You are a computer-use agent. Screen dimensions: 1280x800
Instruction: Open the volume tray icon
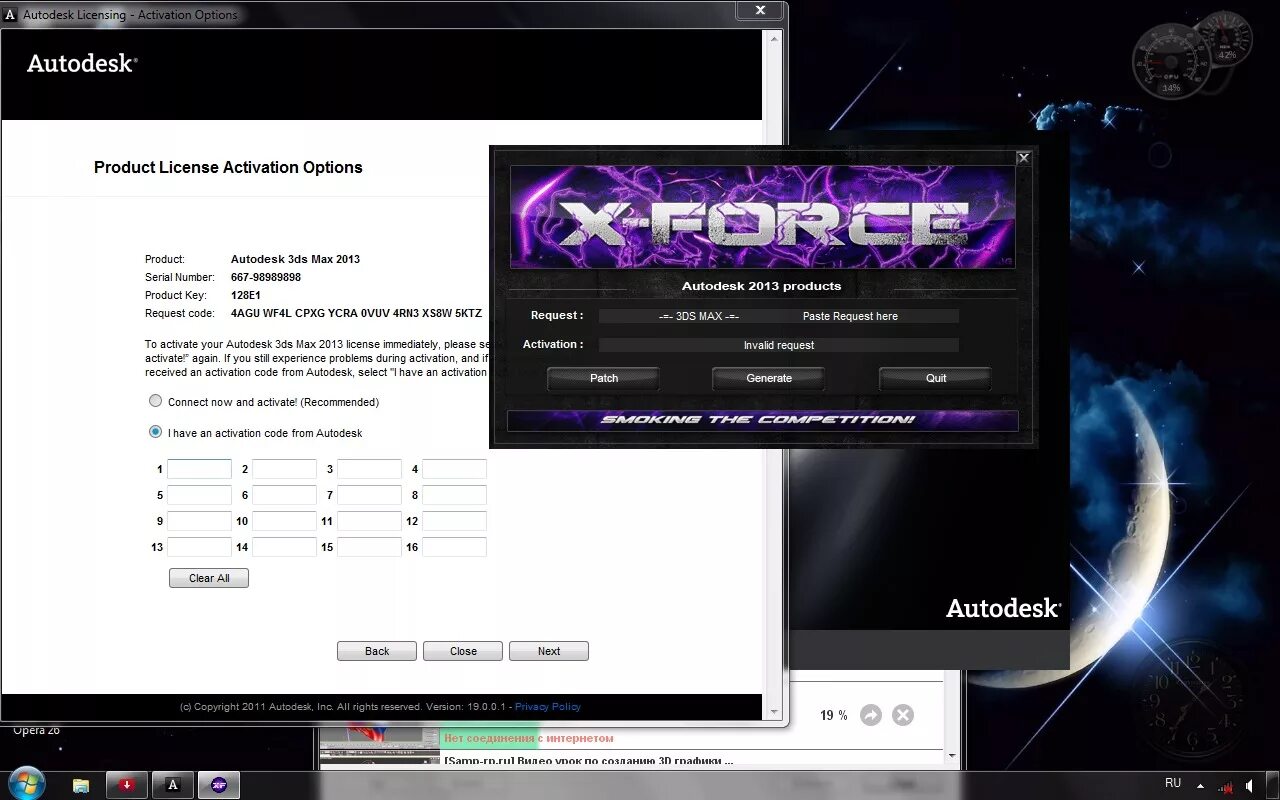1251,787
